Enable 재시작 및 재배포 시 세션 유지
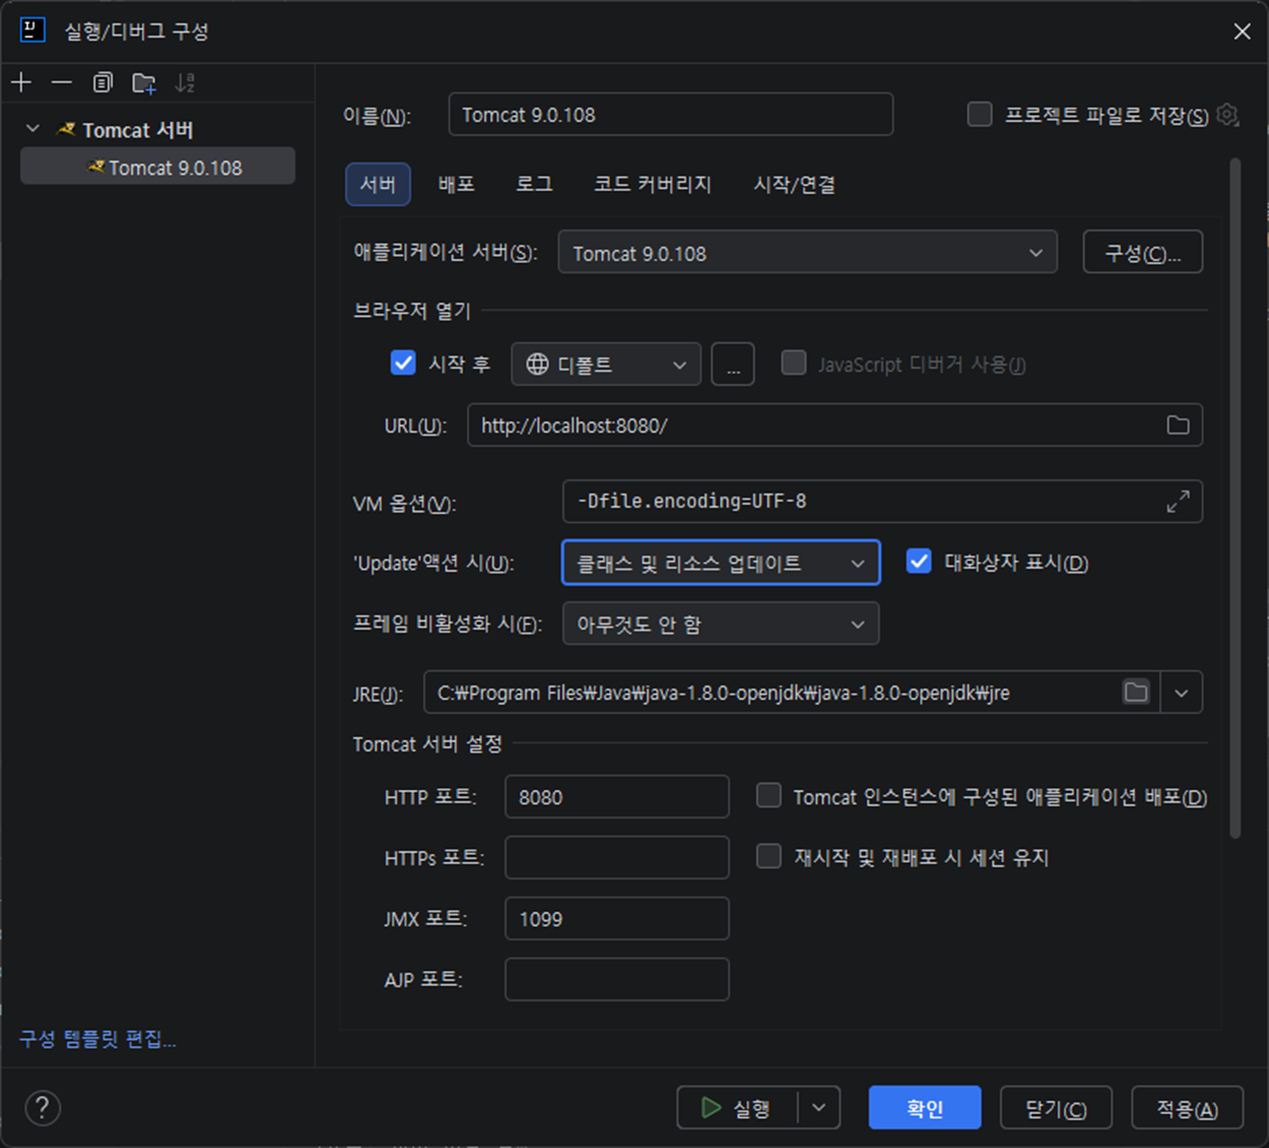The width and height of the screenshot is (1269, 1148). pos(769,856)
